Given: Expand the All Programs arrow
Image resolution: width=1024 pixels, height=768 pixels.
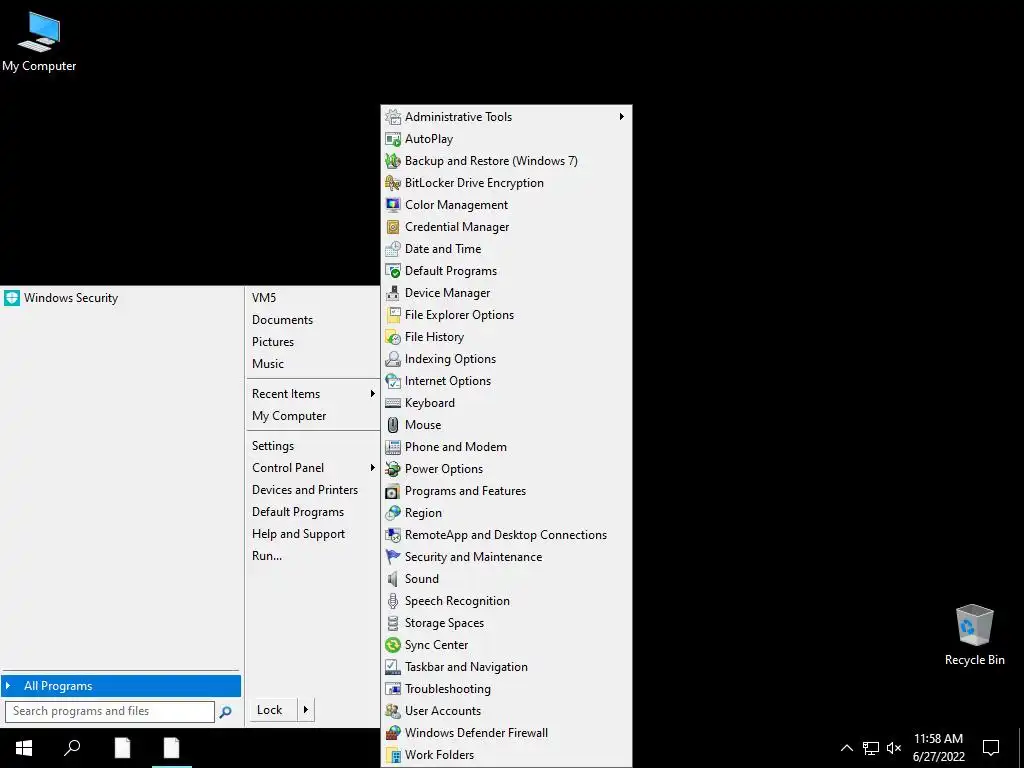Looking at the screenshot, I should click(8, 686).
